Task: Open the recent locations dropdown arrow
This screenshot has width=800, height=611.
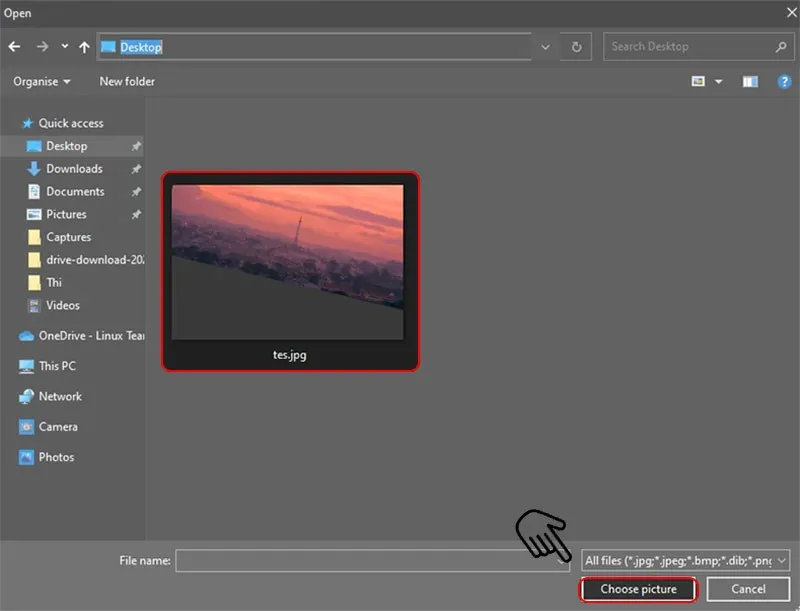Action: [65, 47]
